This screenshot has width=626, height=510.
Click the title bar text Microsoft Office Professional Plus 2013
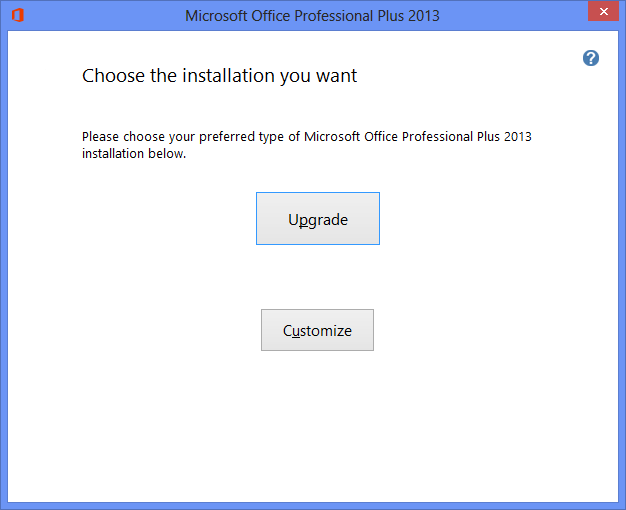(x=312, y=16)
